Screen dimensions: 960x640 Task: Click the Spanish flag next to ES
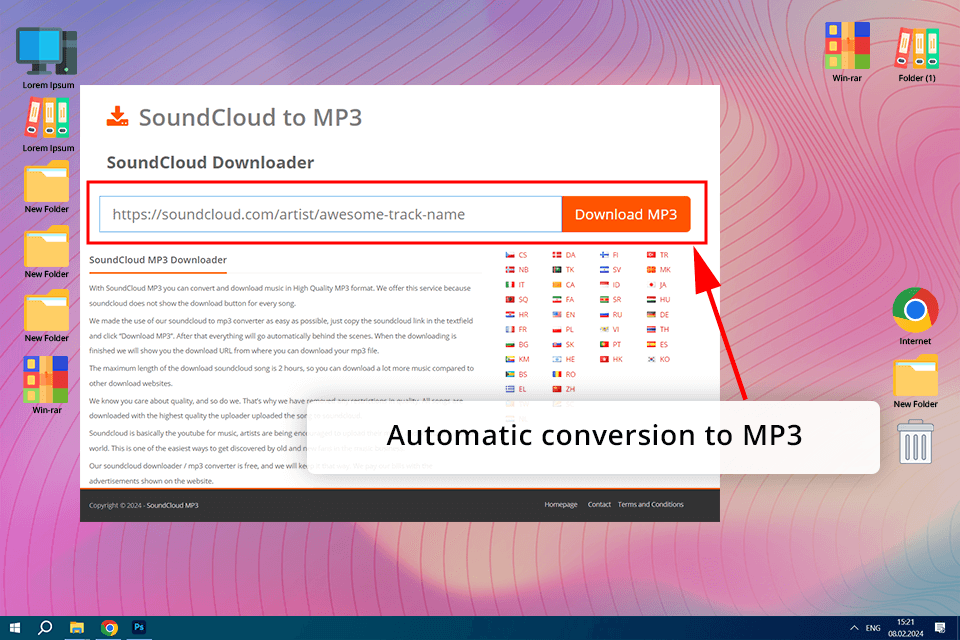coord(651,344)
